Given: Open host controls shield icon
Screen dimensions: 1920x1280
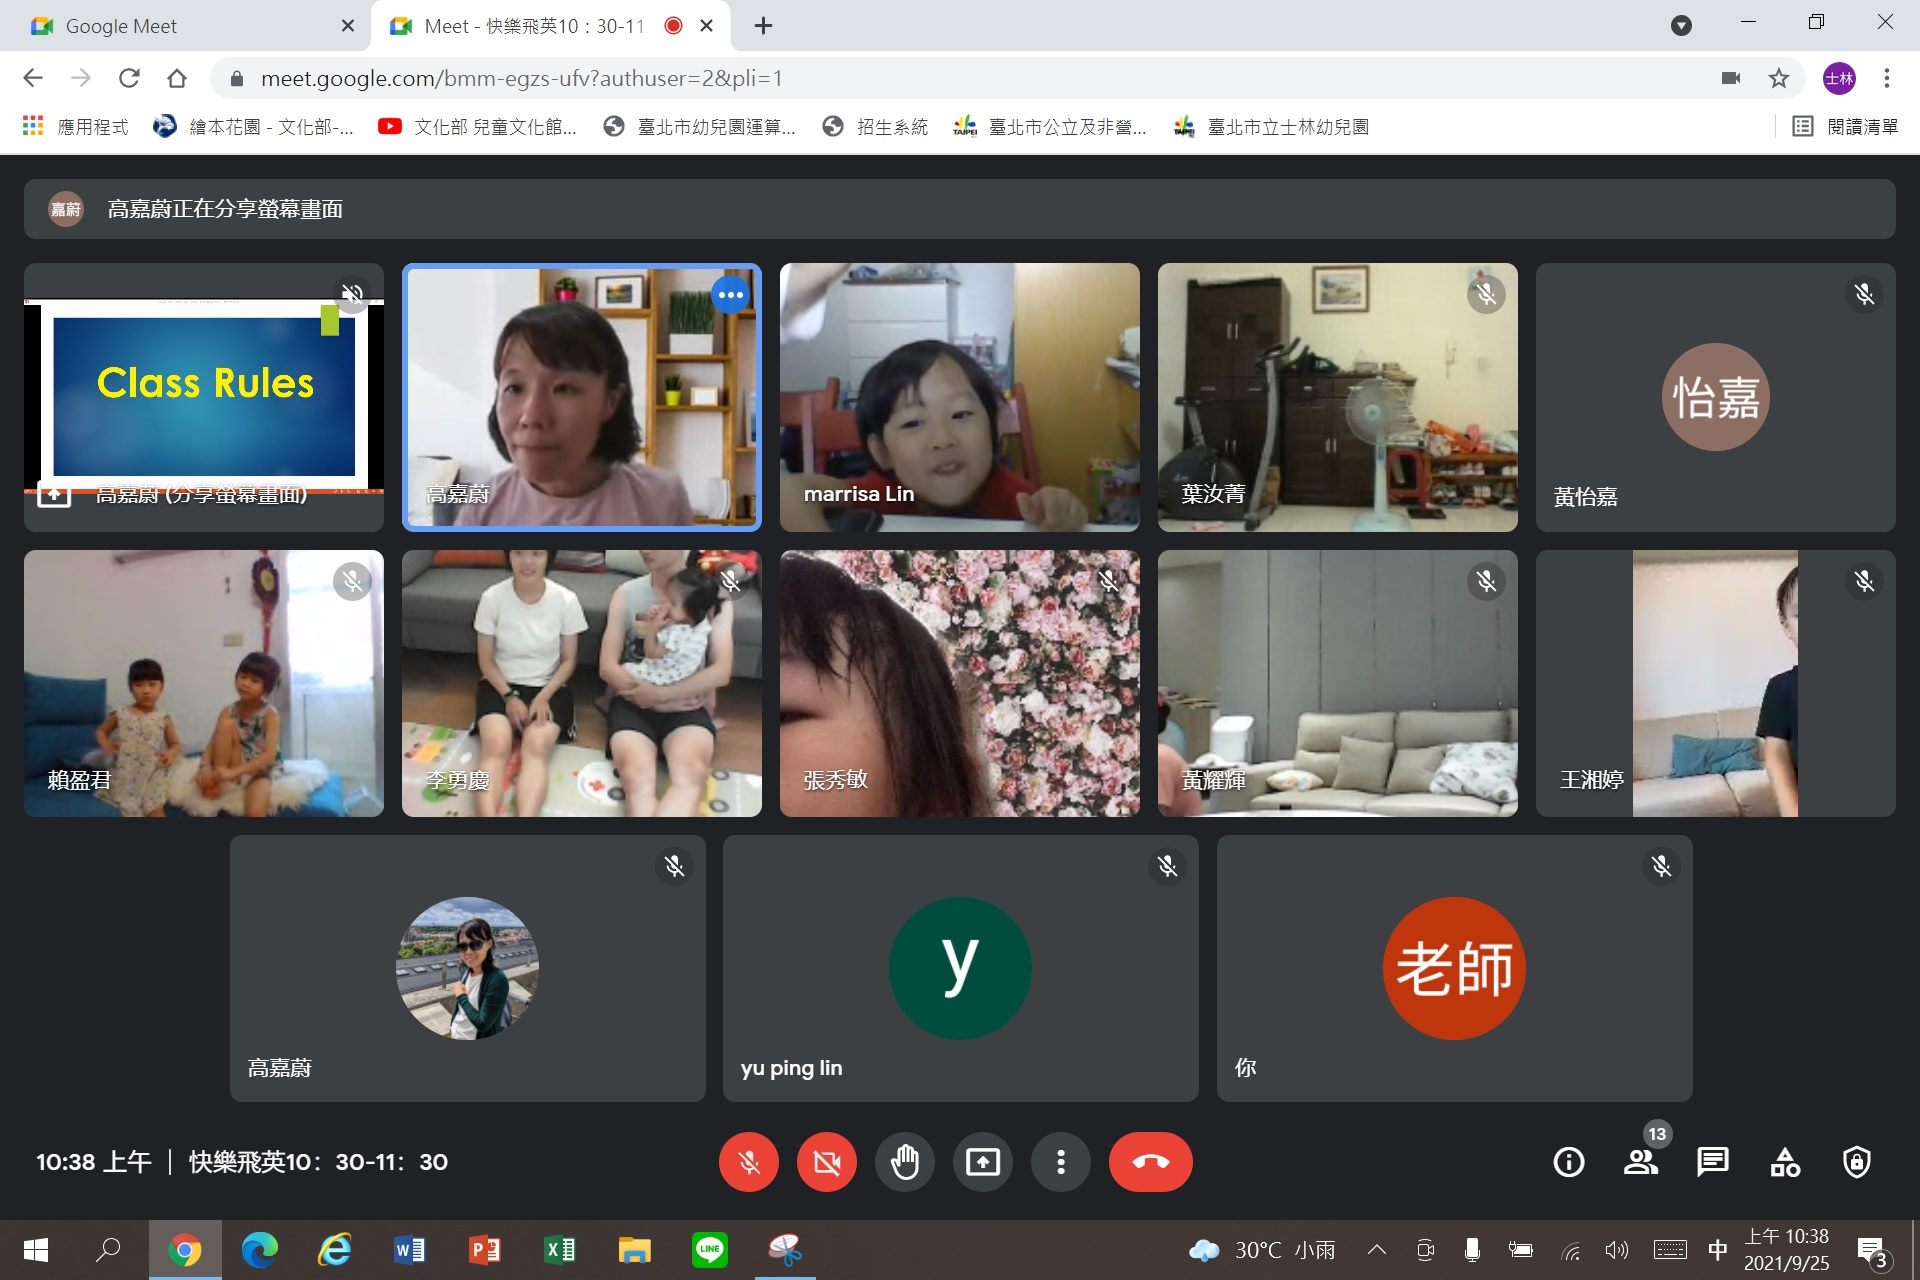Looking at the screenshot, I should click(1856, 1162).
